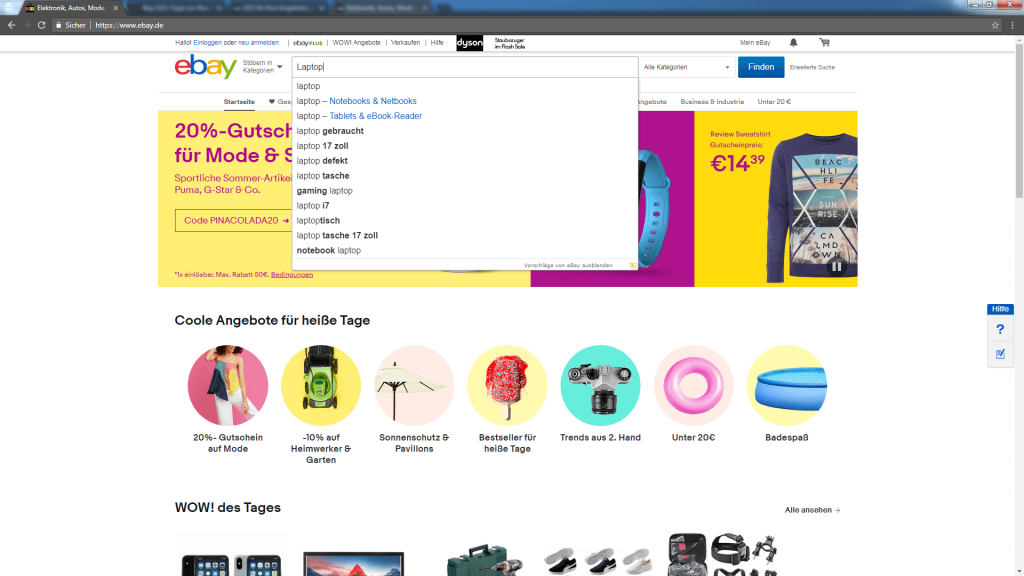Click the page vertical scrollbar
This screenshot has height=576, width=1024.
[x=1019, y=118]
